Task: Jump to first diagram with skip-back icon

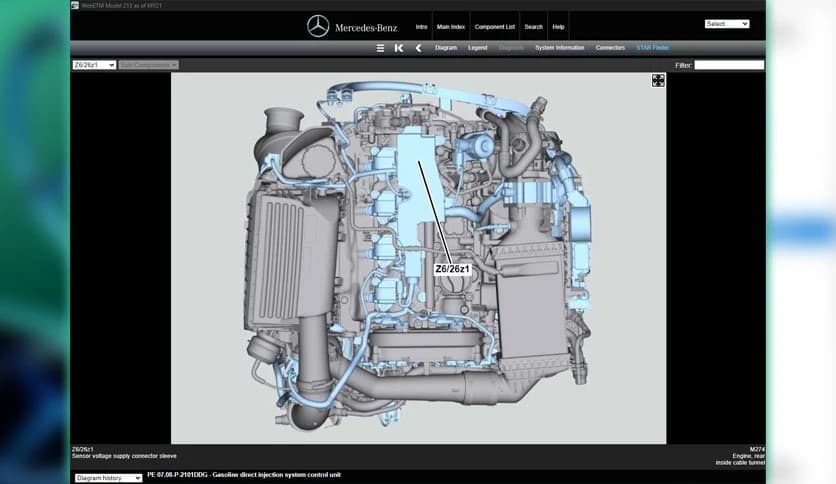Action: pos(399,48)
